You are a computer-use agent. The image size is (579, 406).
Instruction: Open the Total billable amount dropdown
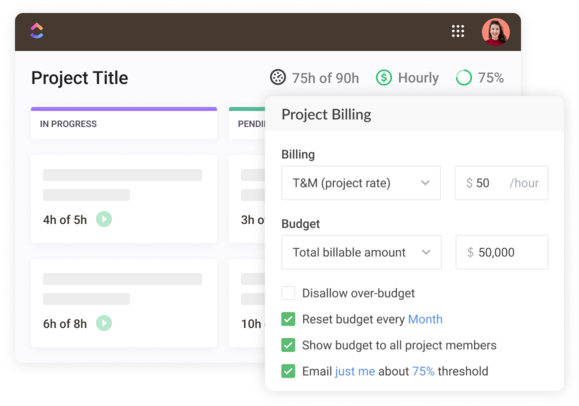[361, 252]
